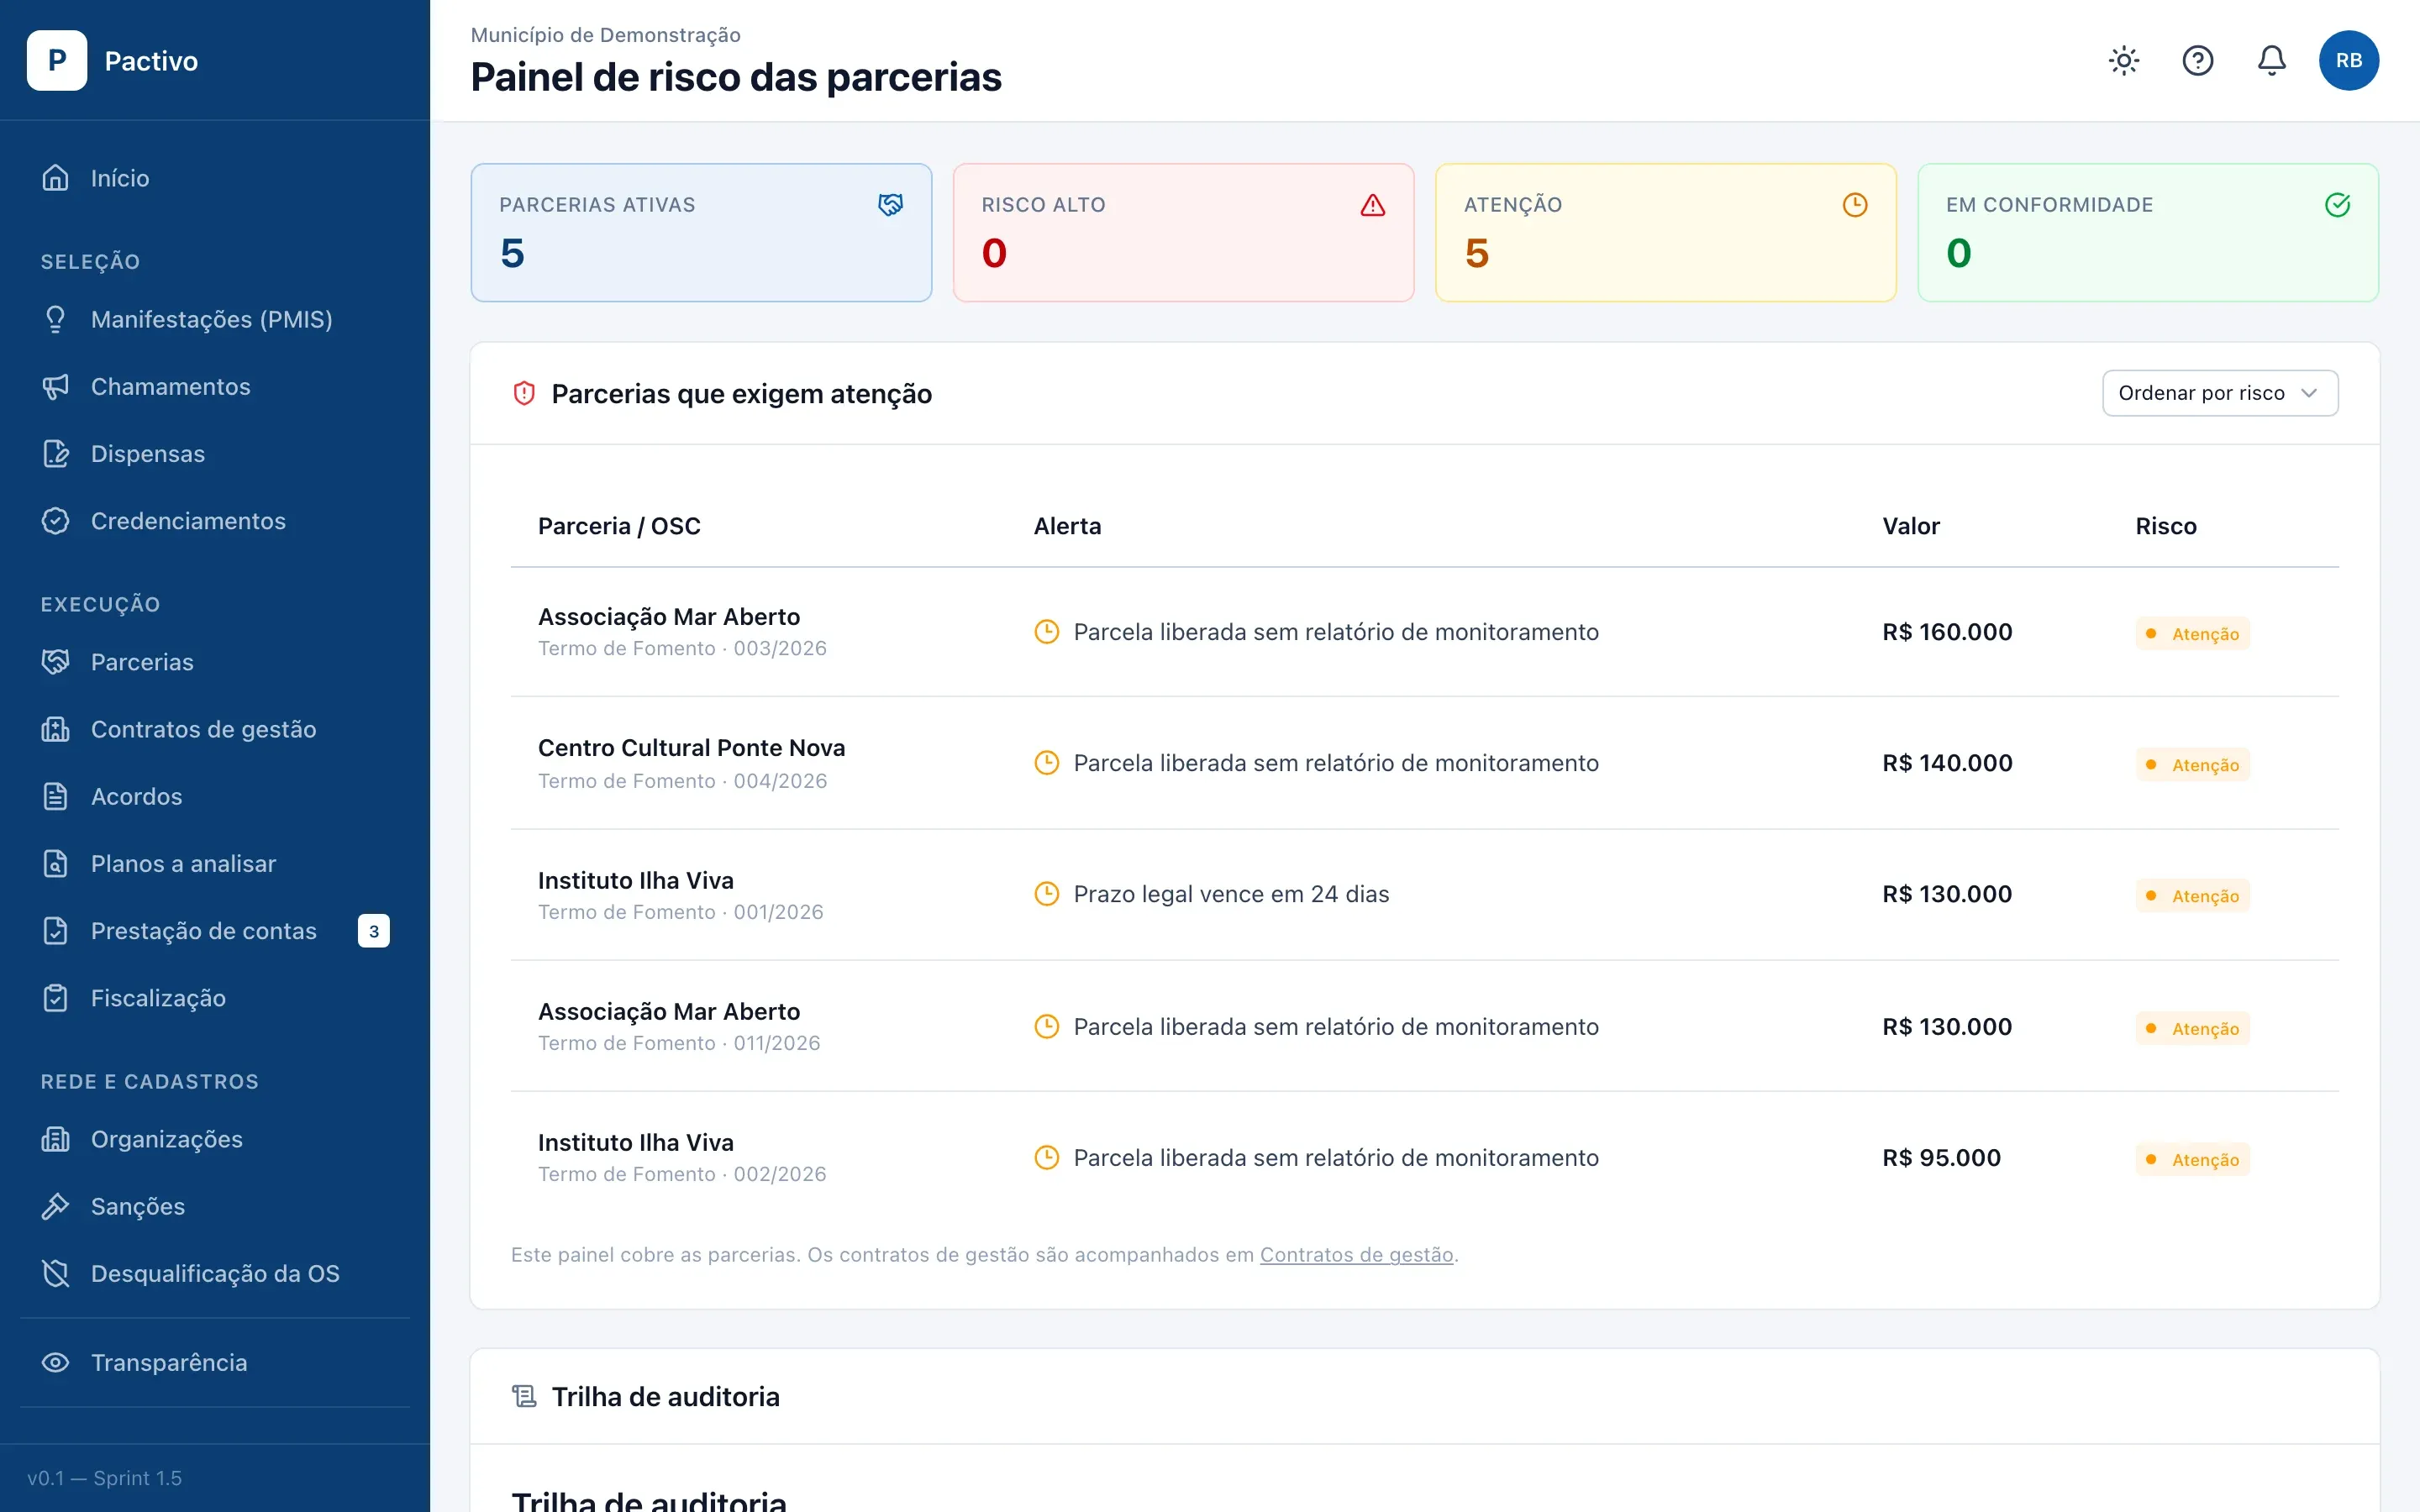Viewport: 2420px width, 1512px height.
Task: Select Centro Cultural Ponte Nova row name
Action: 691,748
